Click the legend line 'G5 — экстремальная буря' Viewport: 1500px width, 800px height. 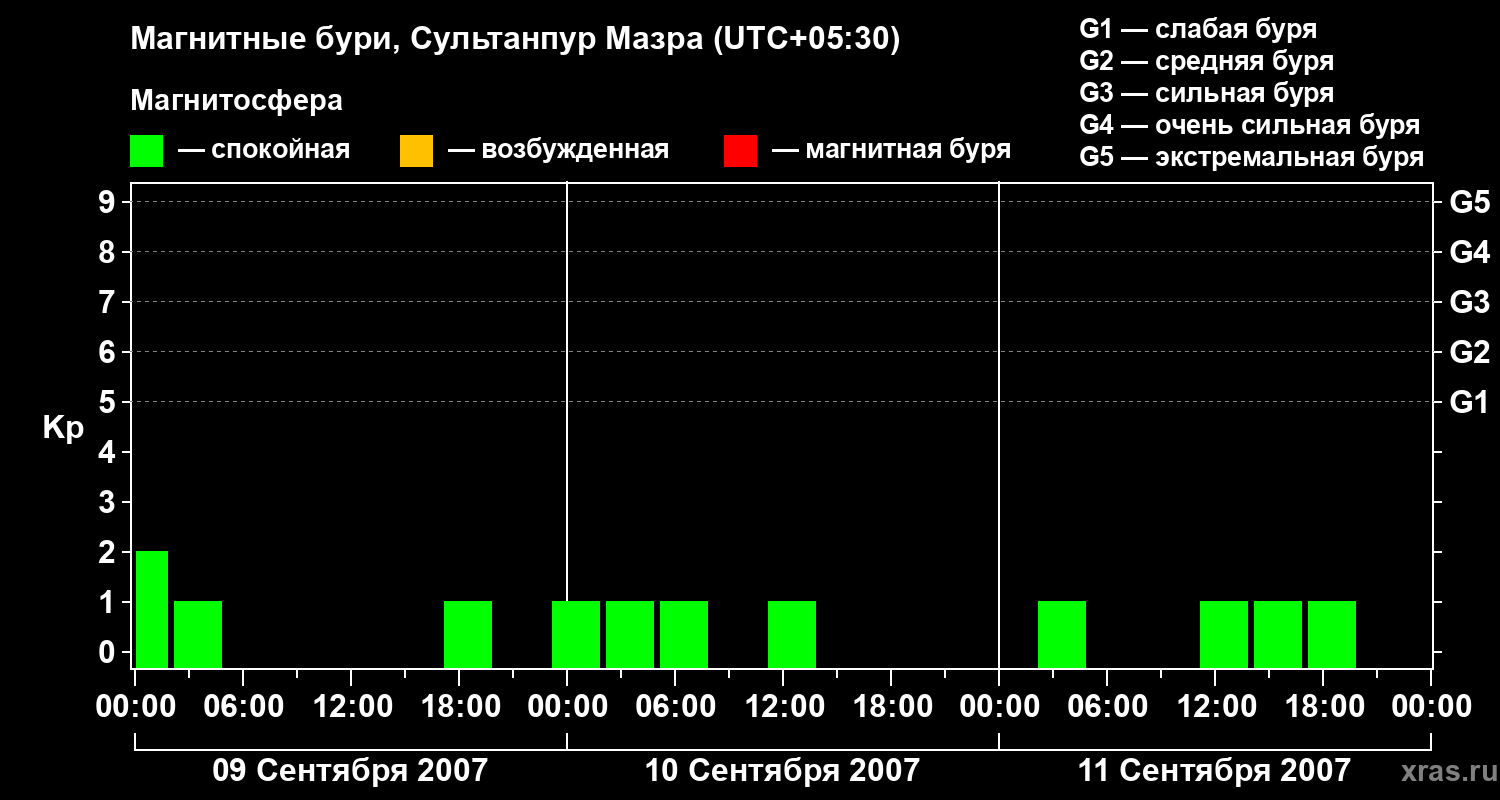[x=1252, y=158]
